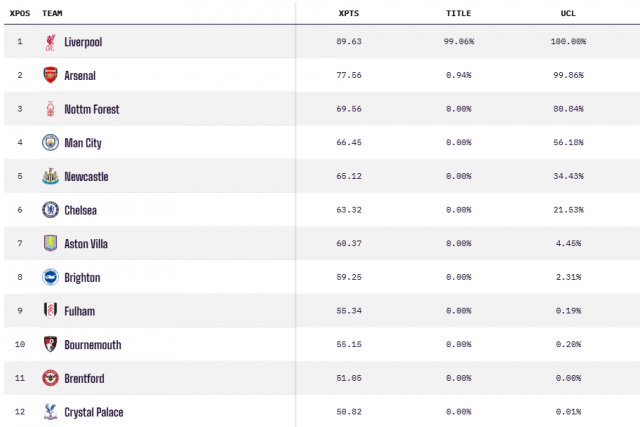Click the Arsenal club crest icon

tap(50, 75)
